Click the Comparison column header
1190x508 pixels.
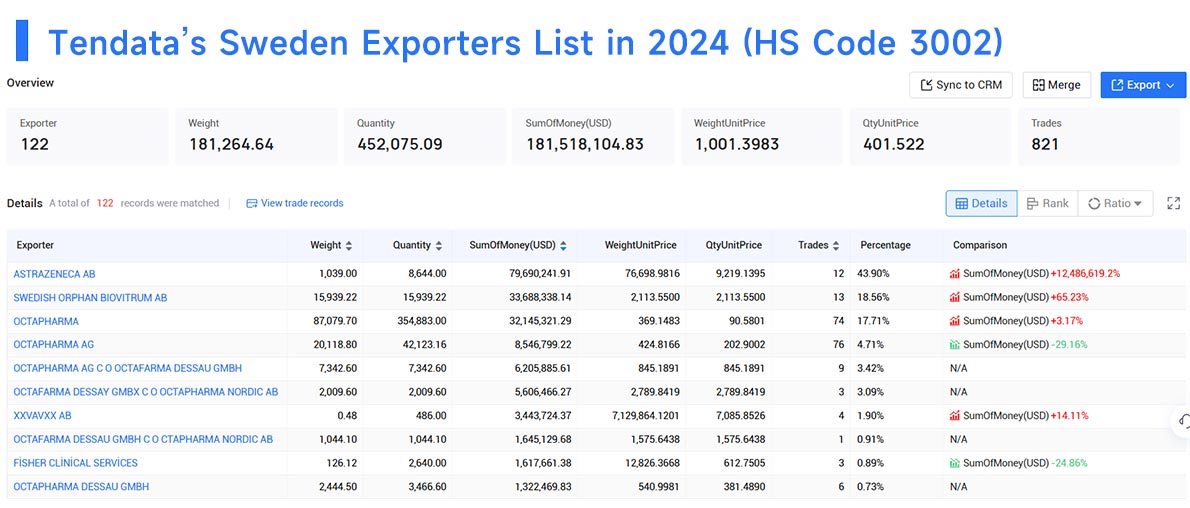980,245
